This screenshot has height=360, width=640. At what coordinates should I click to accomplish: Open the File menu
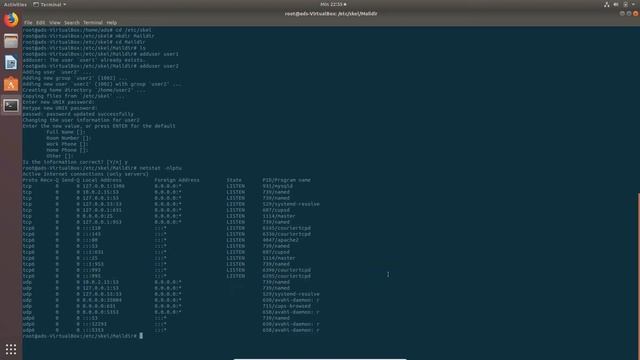(x=28, y=23)
